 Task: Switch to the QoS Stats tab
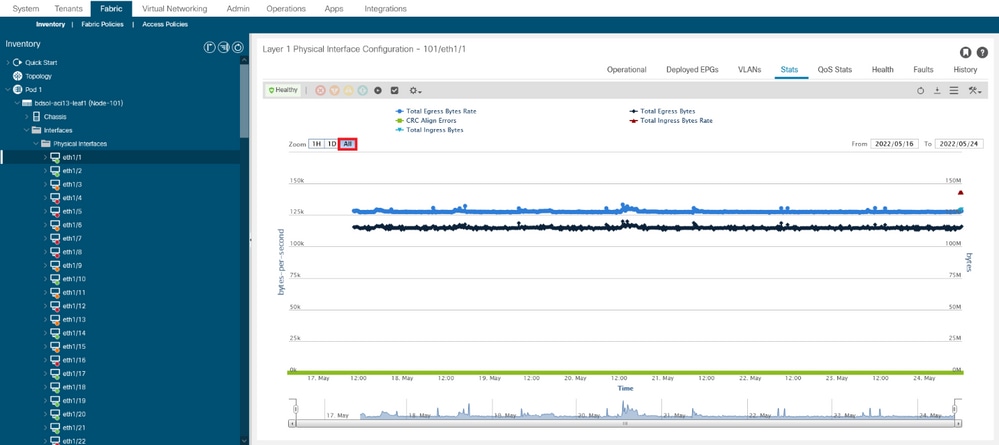[x=835, y=69]
